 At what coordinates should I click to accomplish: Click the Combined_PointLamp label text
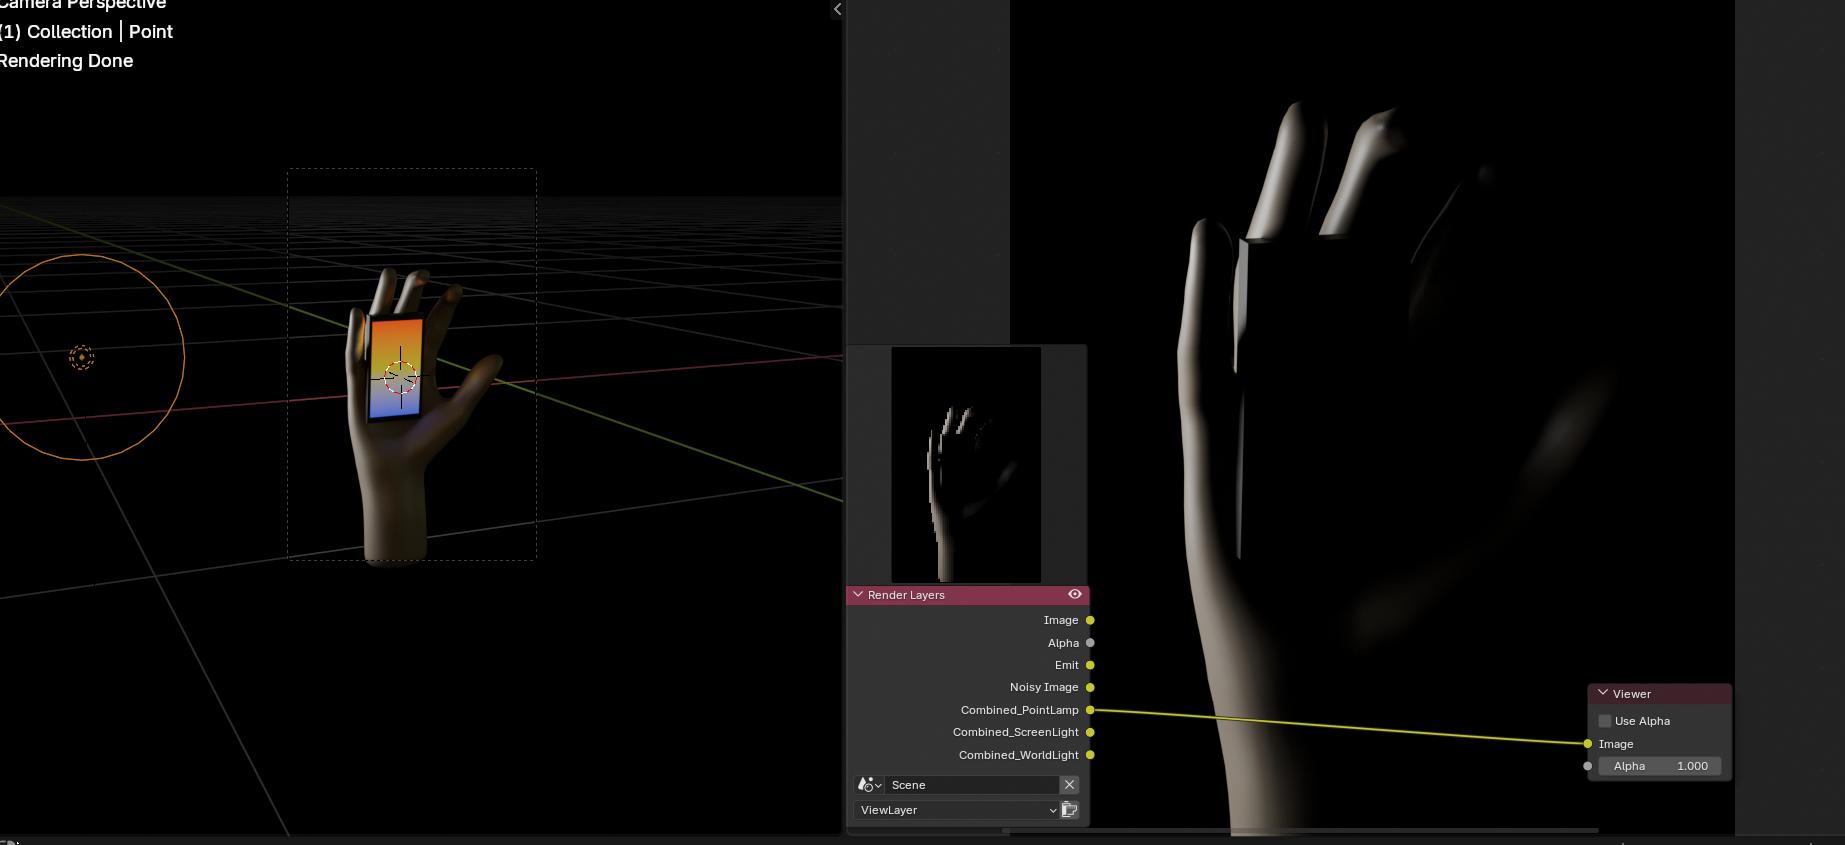1019,710
